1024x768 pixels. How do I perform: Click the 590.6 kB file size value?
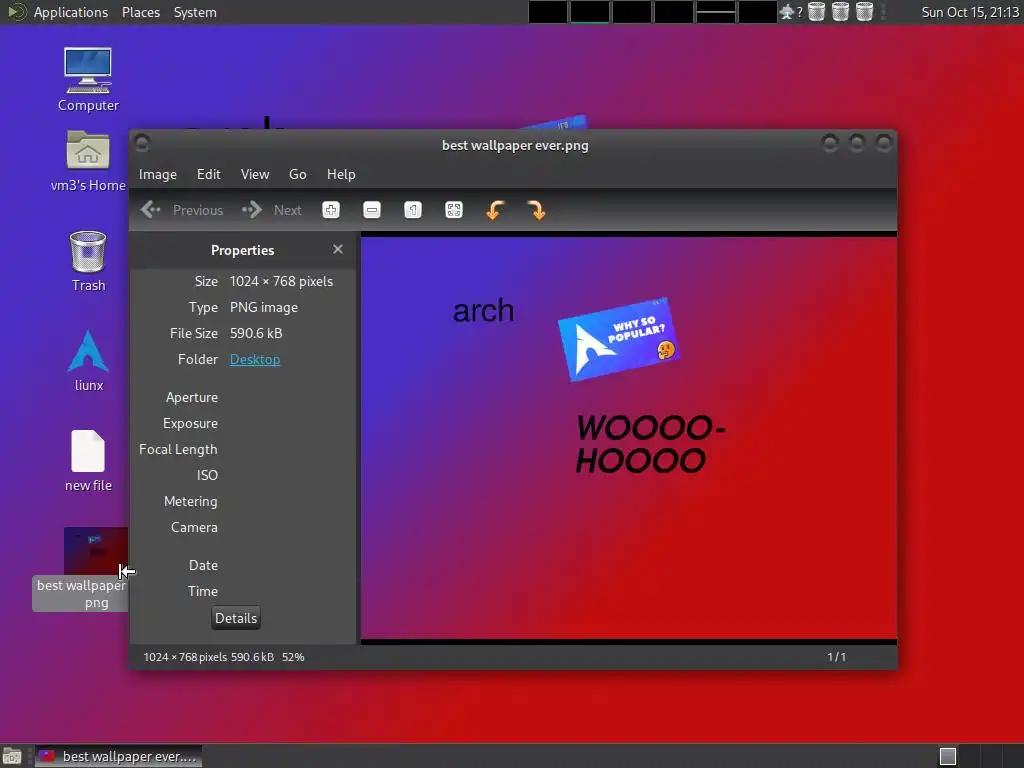256,334
